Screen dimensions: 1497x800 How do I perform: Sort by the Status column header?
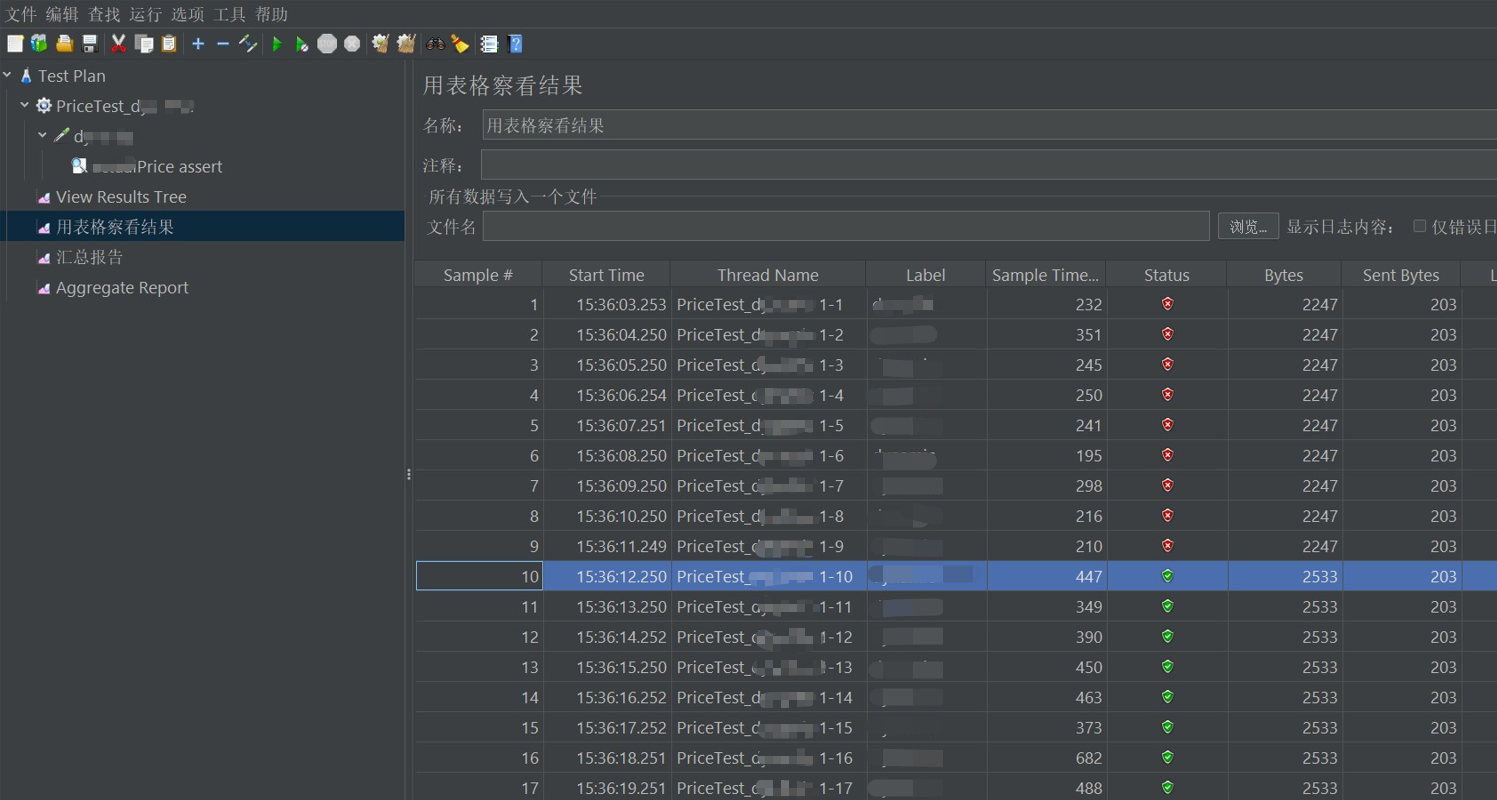1167,275
